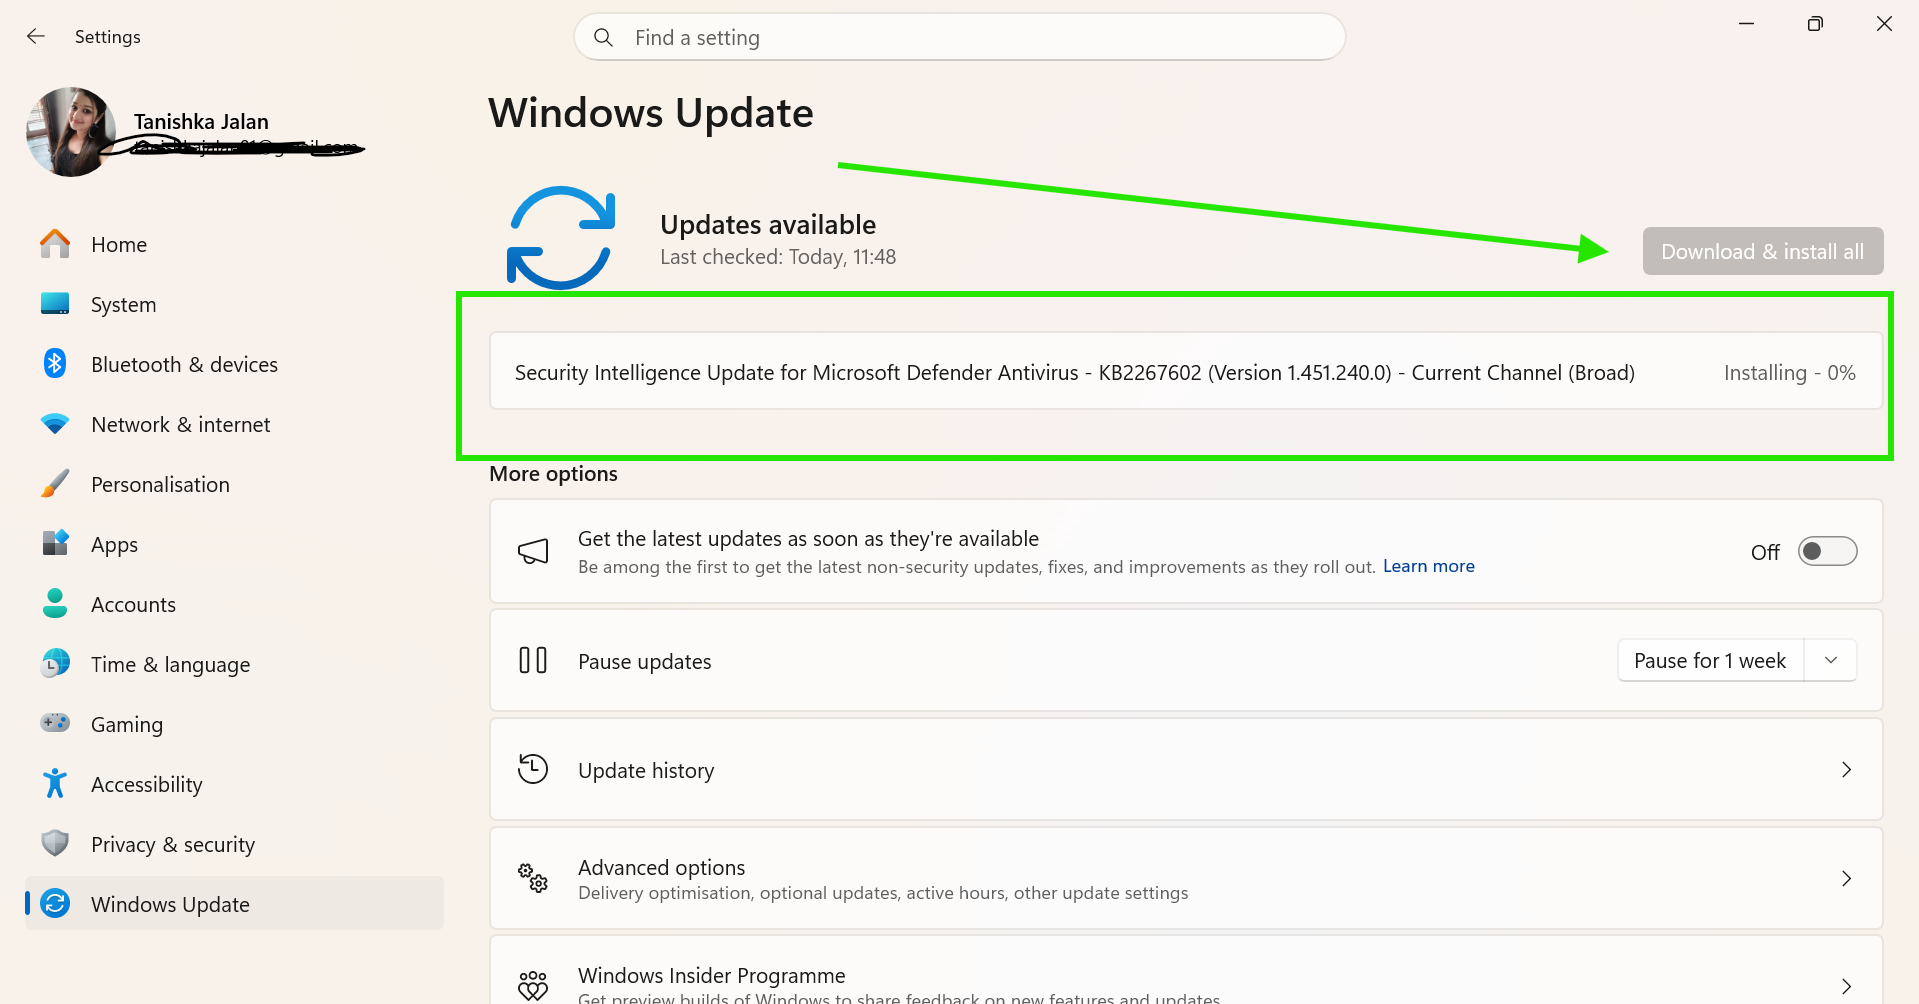Click Download & install all button
This screenshot has height=1004, width=1919.
[1763, 251]
